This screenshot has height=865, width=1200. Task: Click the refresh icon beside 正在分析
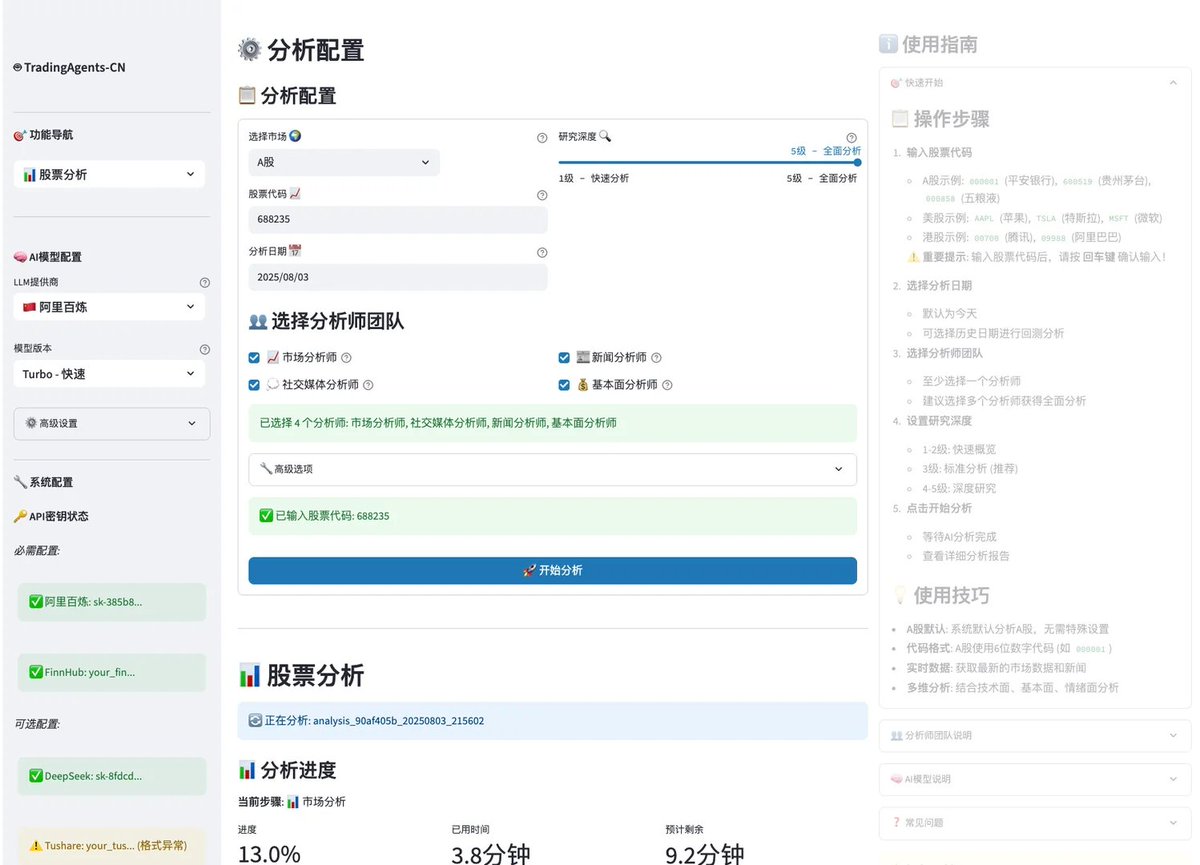(254, 720)
